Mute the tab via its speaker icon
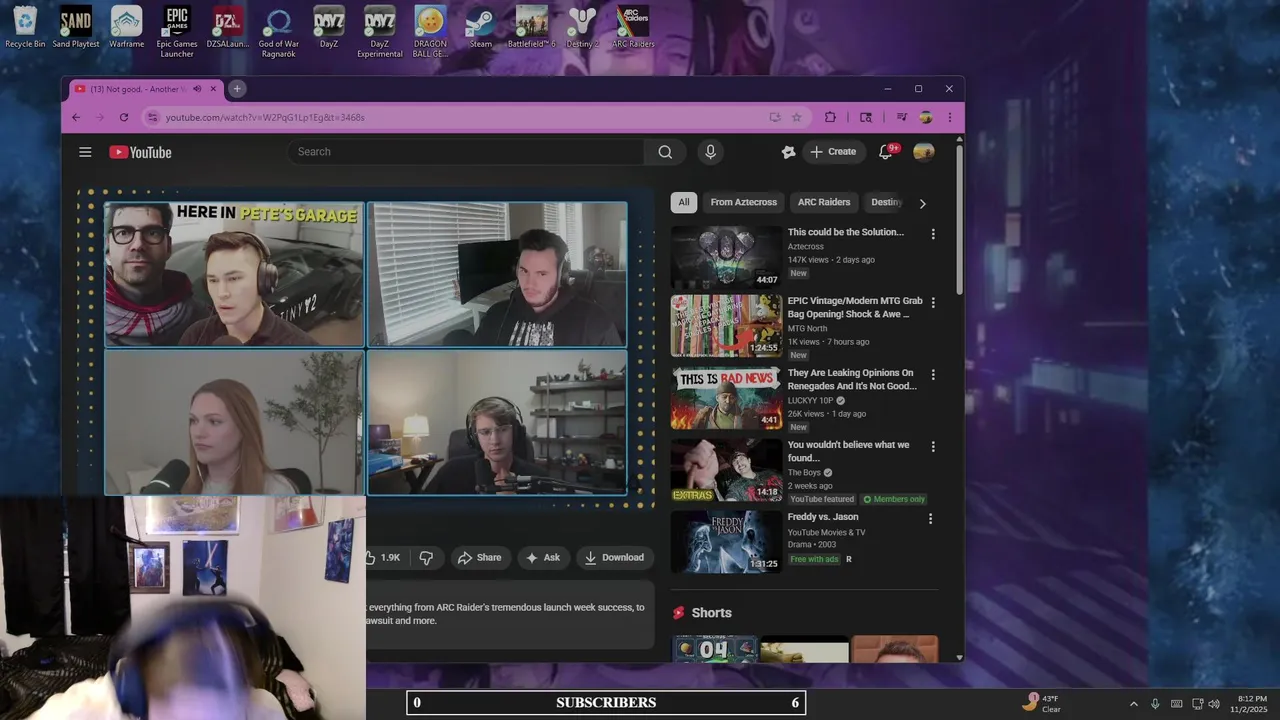Screen dimensions: 1280x720 197,89
